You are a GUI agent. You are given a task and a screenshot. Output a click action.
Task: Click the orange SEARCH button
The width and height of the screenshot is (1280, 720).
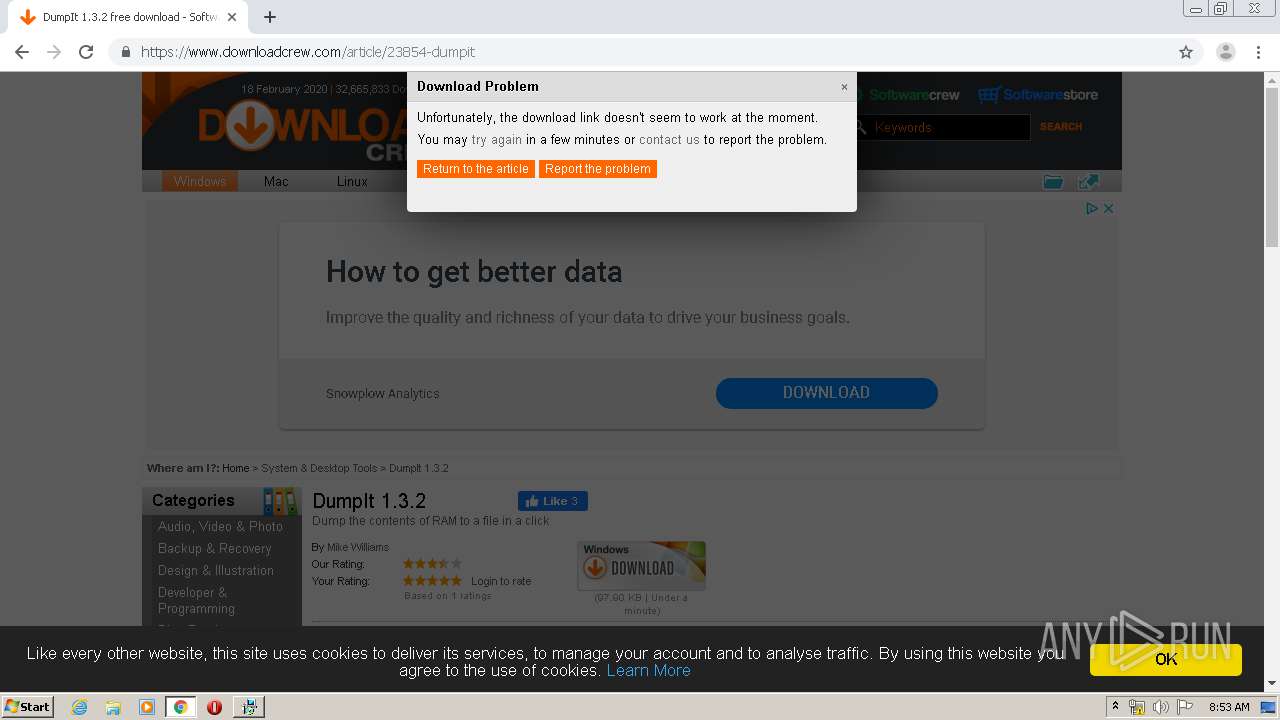point(1061,127)
